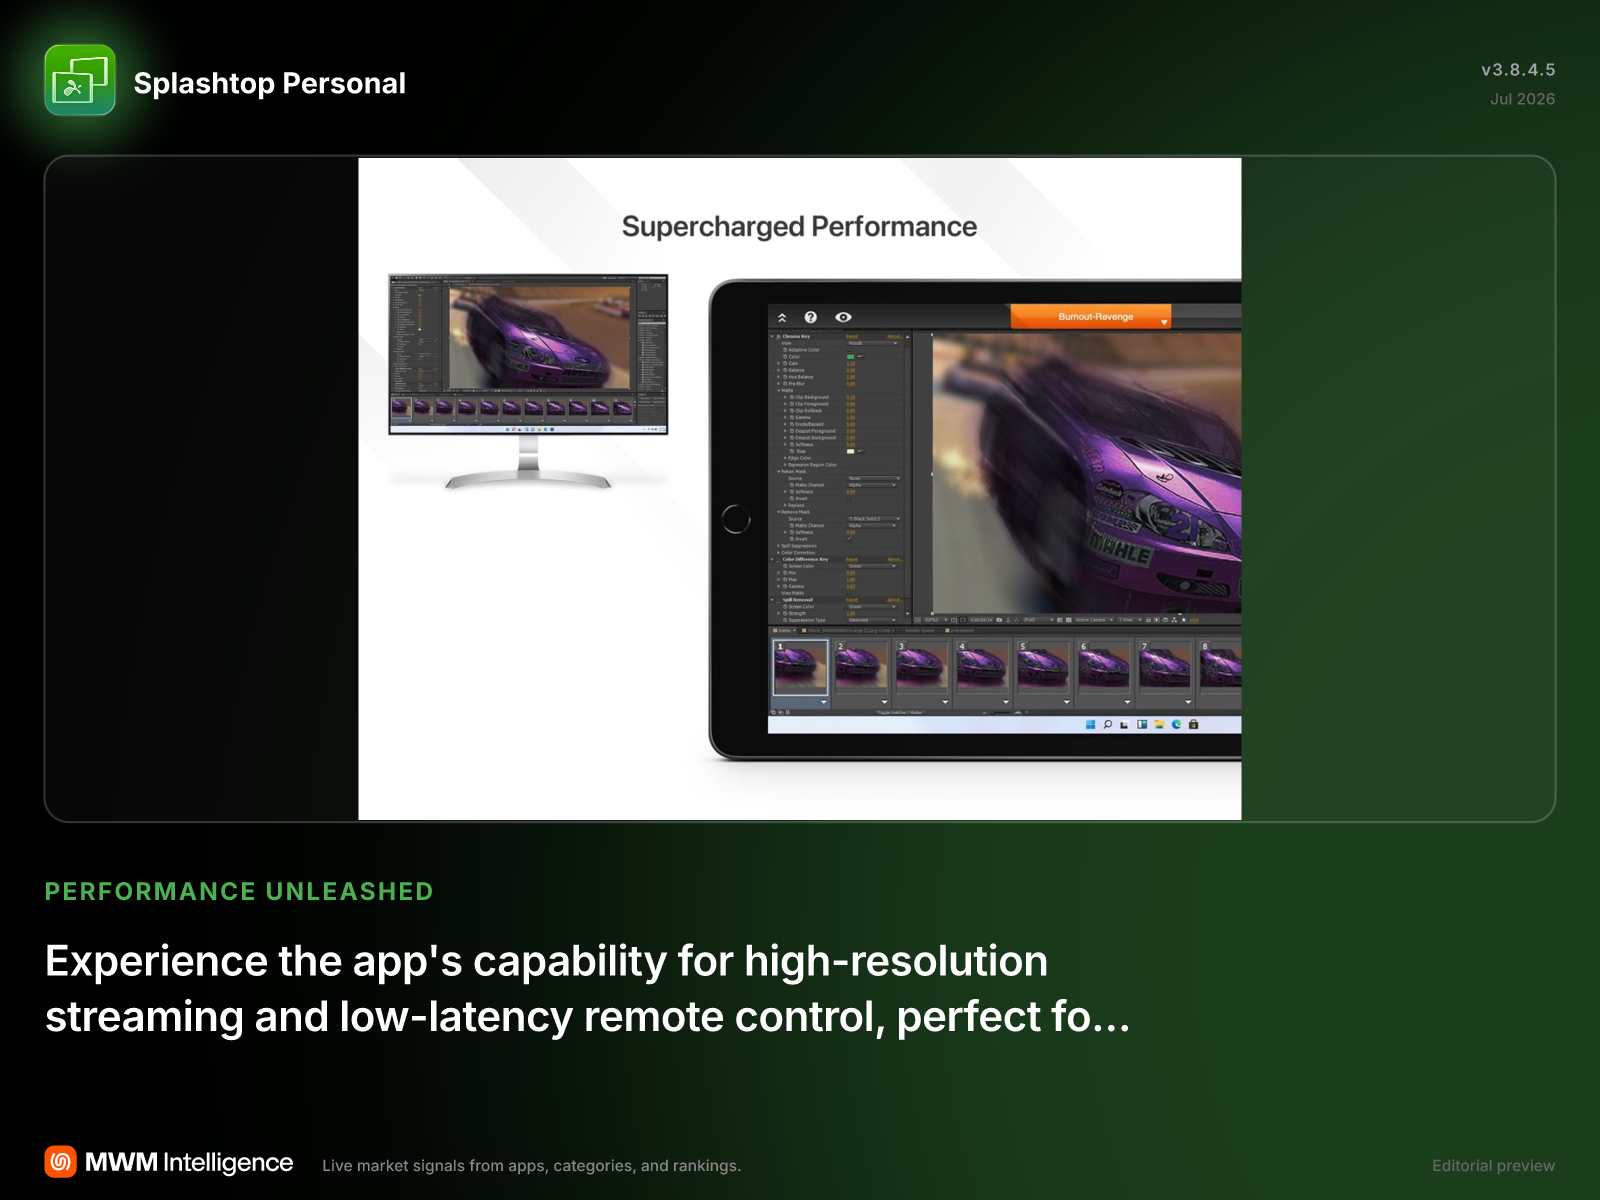Collapse the Retain Mask group
This screenshot has width=1600, height=1200.
(779, 471)
